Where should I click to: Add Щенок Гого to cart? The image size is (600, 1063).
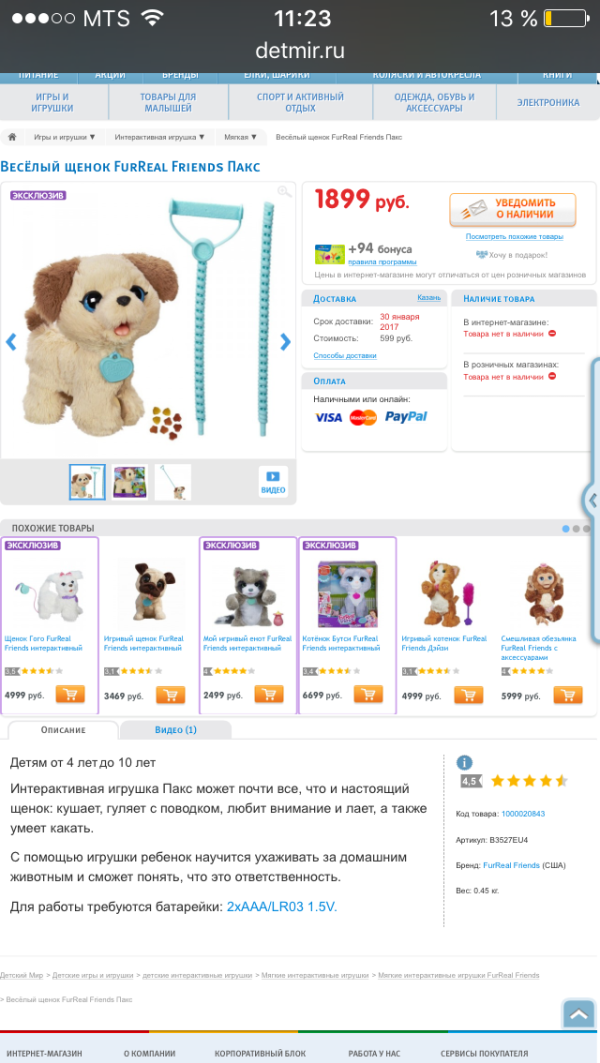click(x=70, y=694)
